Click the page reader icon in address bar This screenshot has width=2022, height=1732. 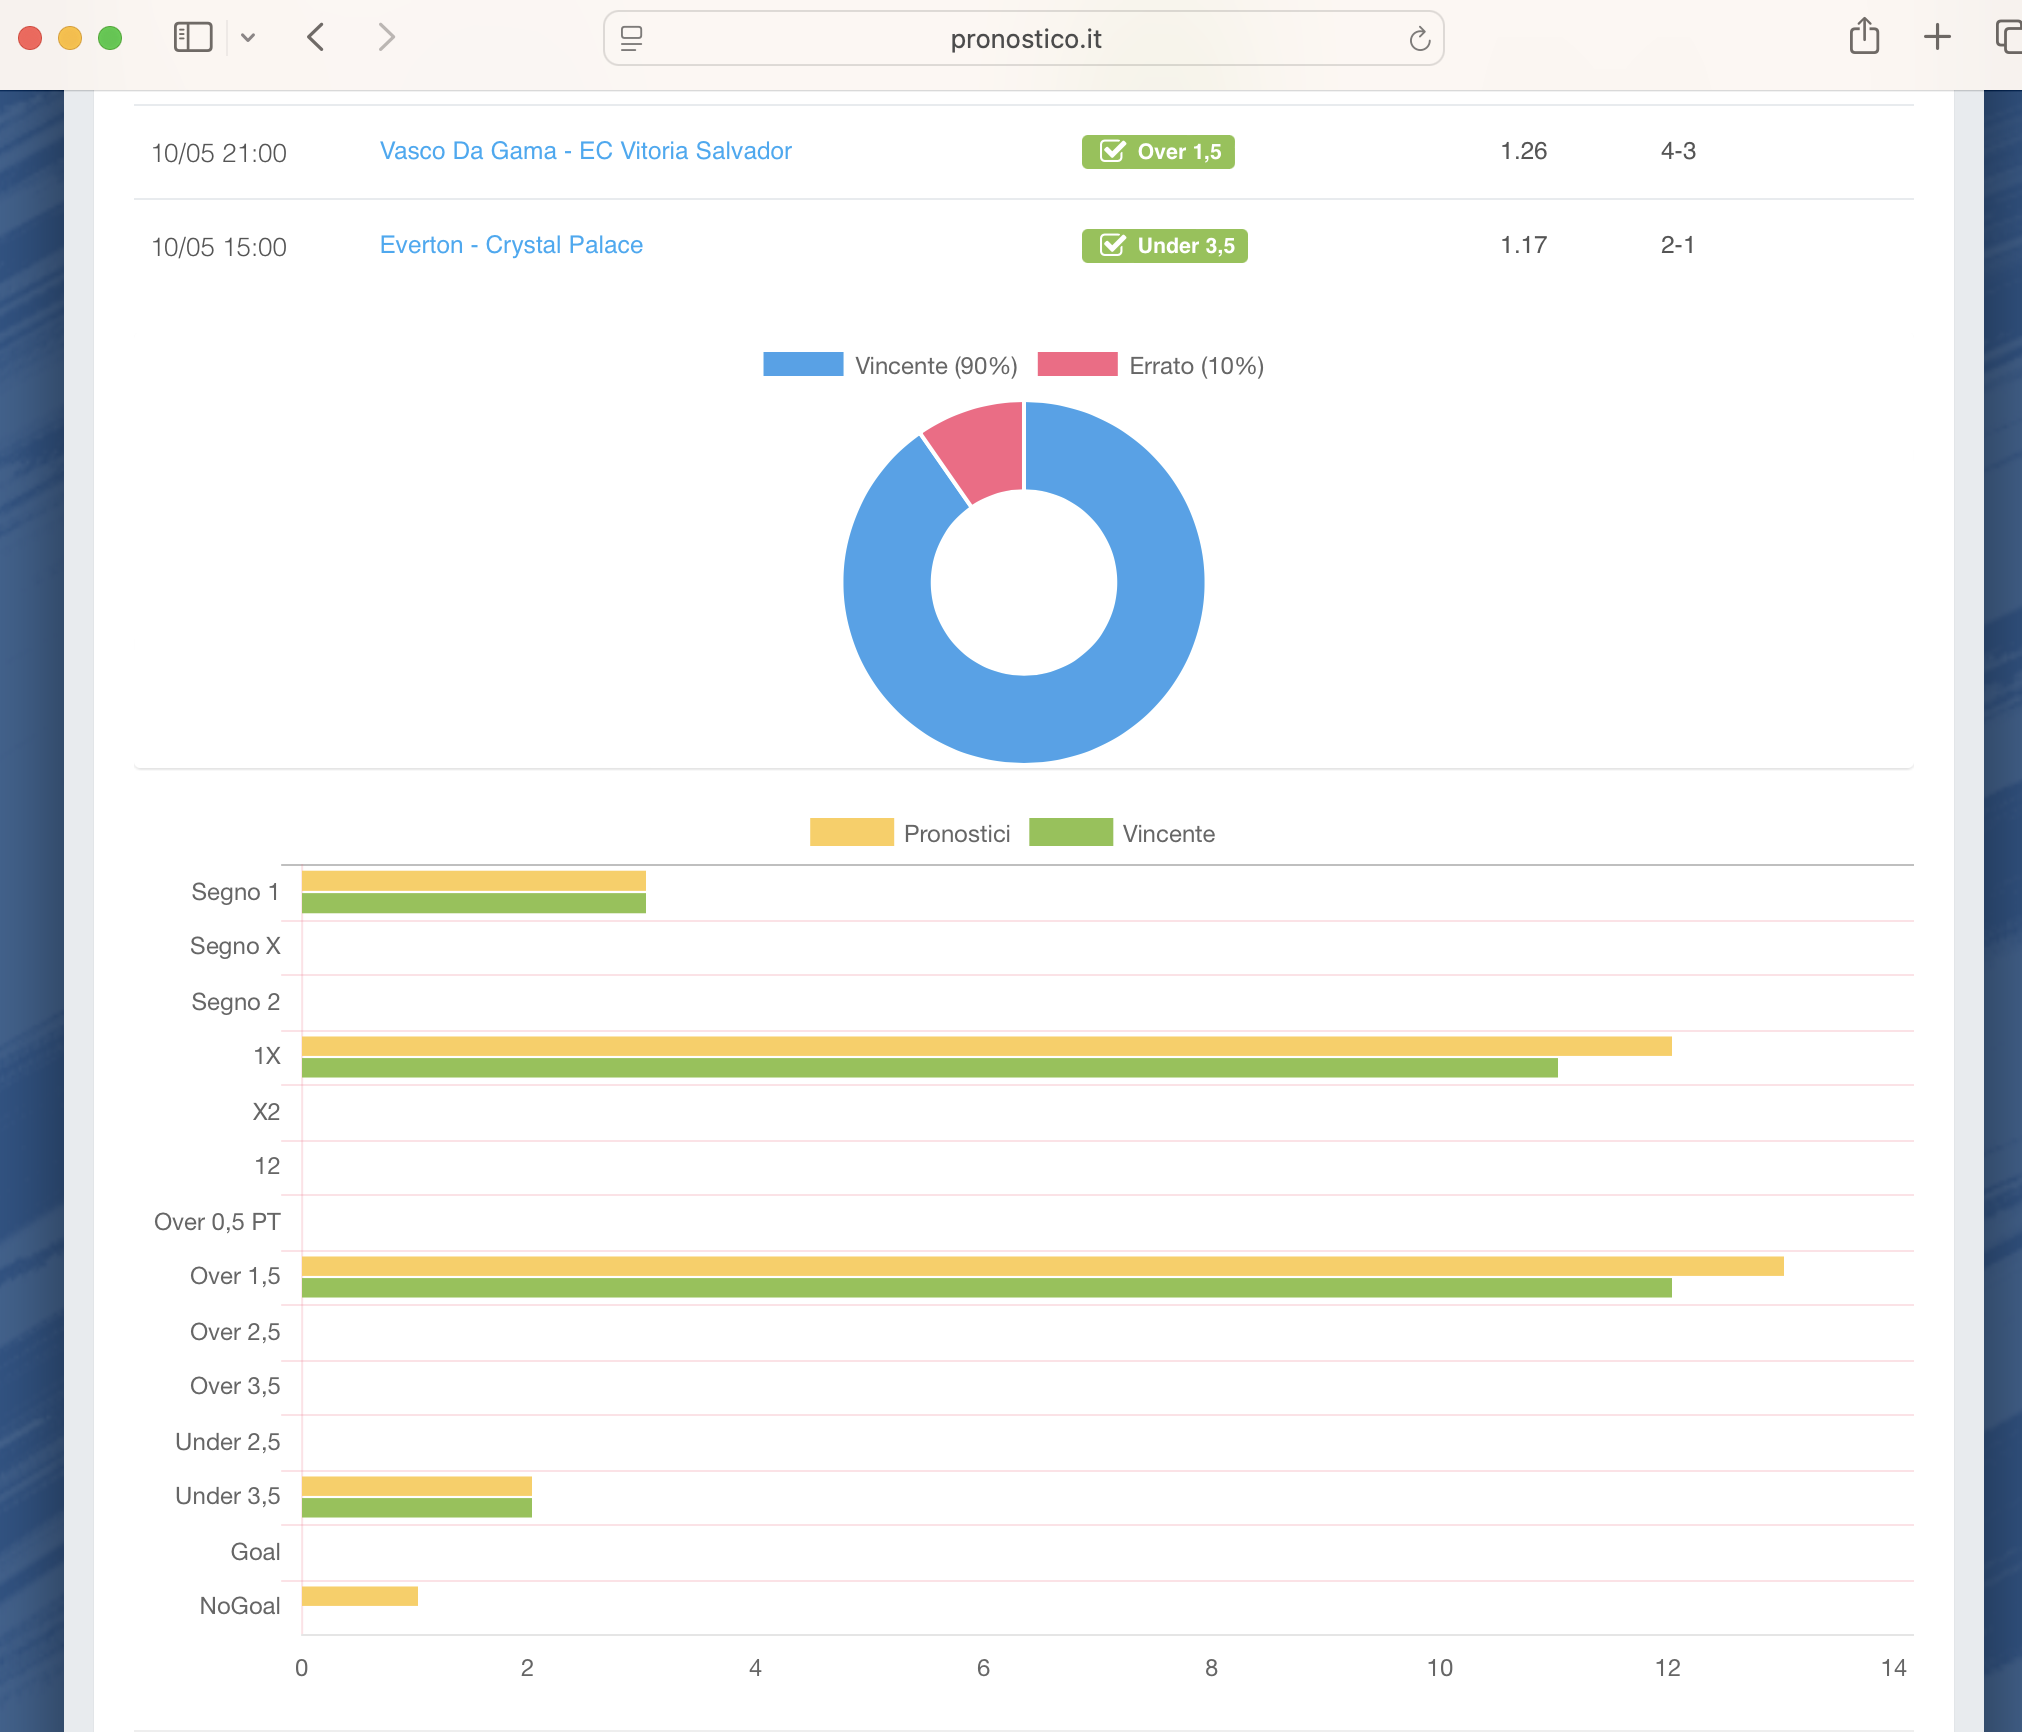[631, 38]
